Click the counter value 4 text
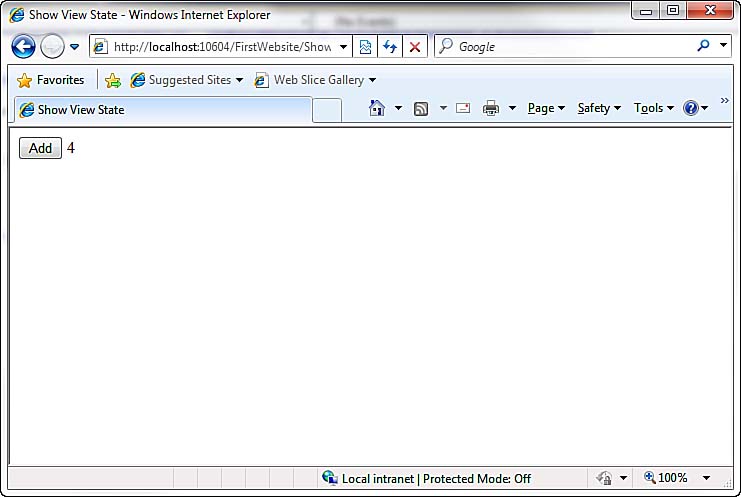This screenshot has height=497, width=741. 71,148
